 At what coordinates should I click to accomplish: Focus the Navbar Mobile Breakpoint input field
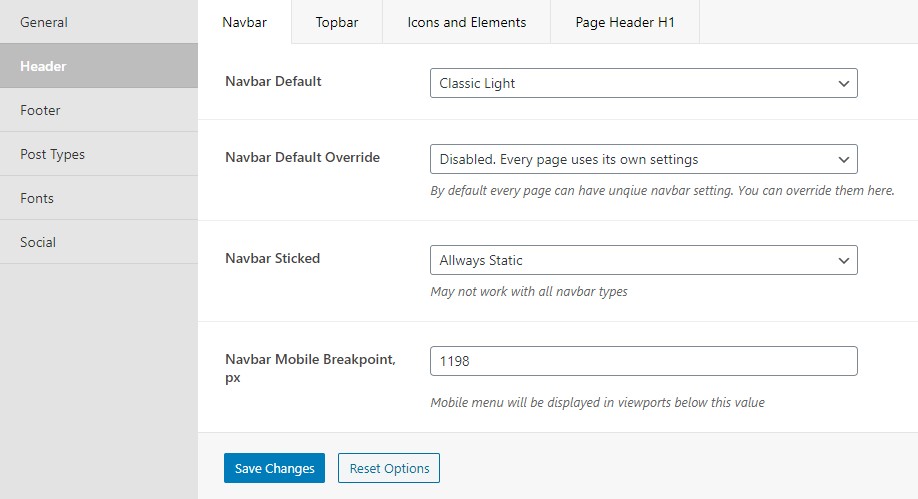[x=643, y=361]
